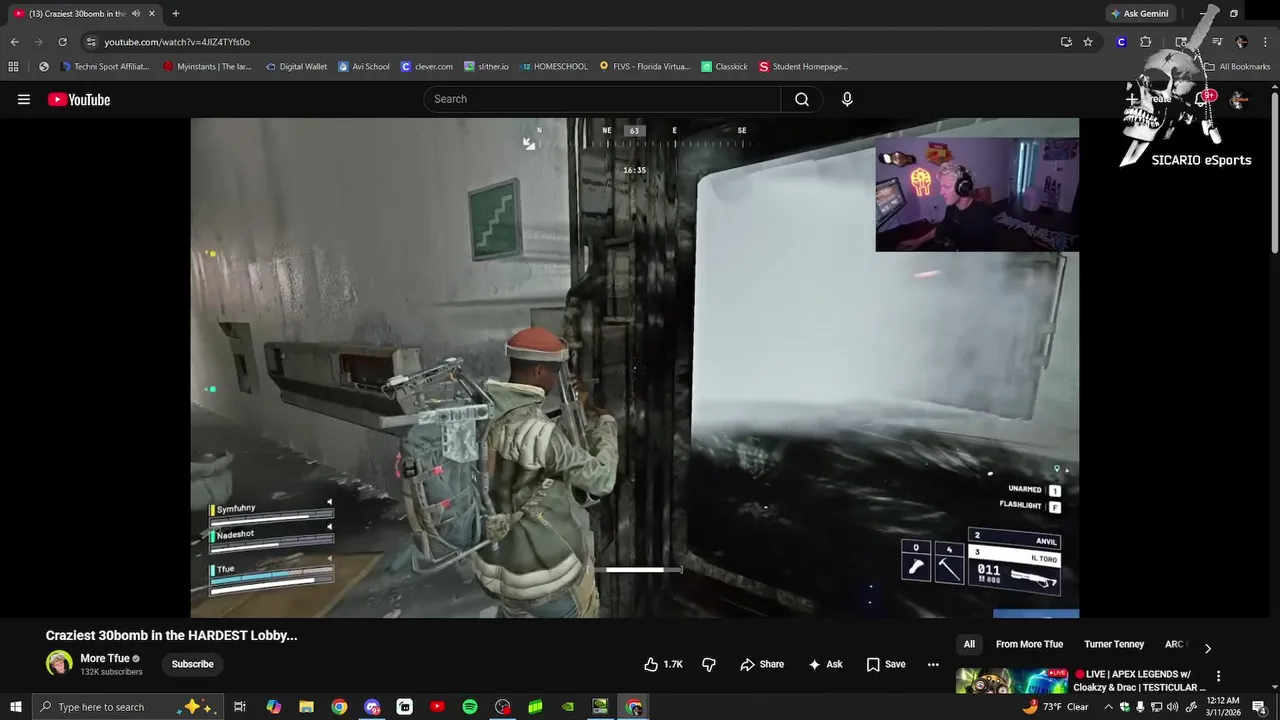Viewport: 1280px width, 720px height.
Task: Mute the tab via speaker icon
Action: (x=136, y=13)
